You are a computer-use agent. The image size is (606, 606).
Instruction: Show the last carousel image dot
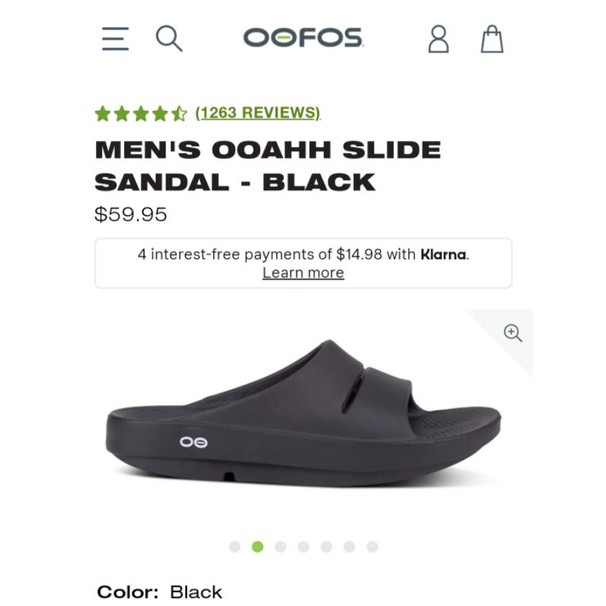pyautogui.click(x=372, y=547)
